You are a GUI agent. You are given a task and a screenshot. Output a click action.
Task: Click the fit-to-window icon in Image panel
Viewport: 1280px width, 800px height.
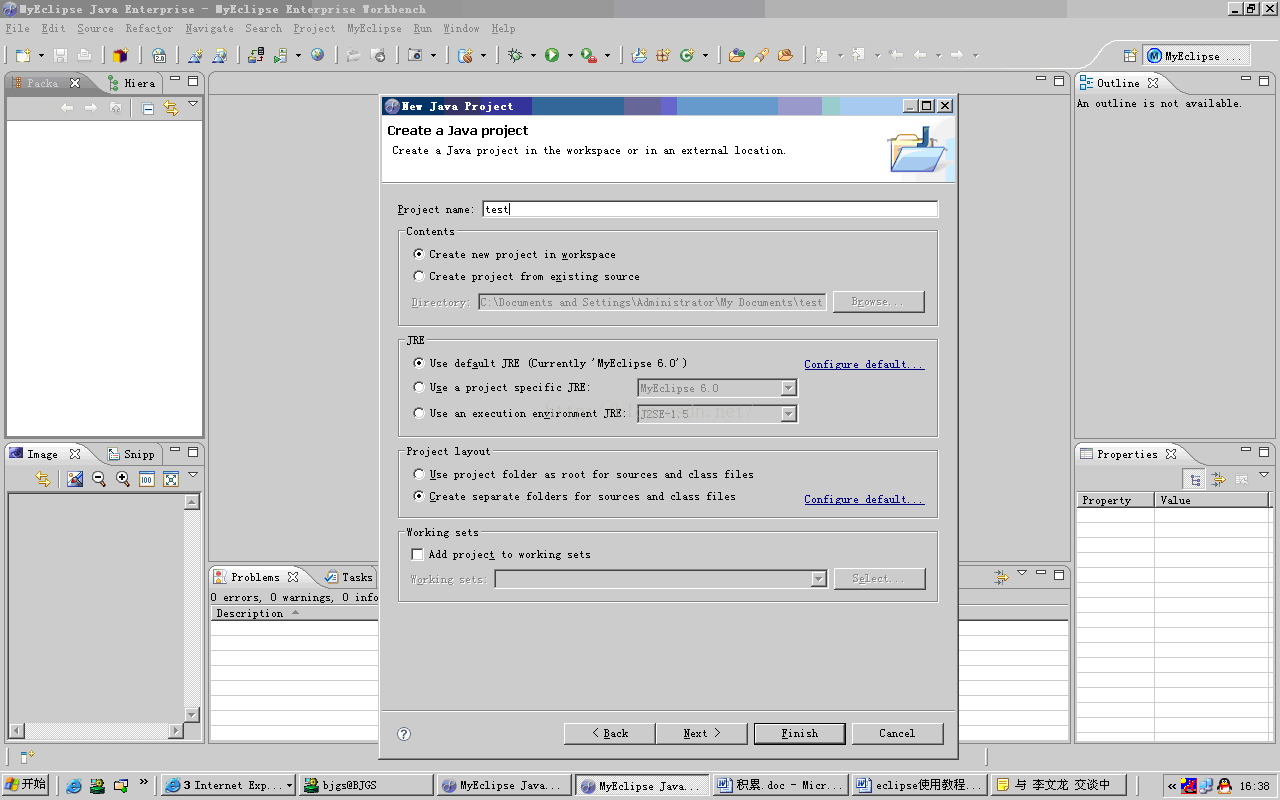pos(171,479)
